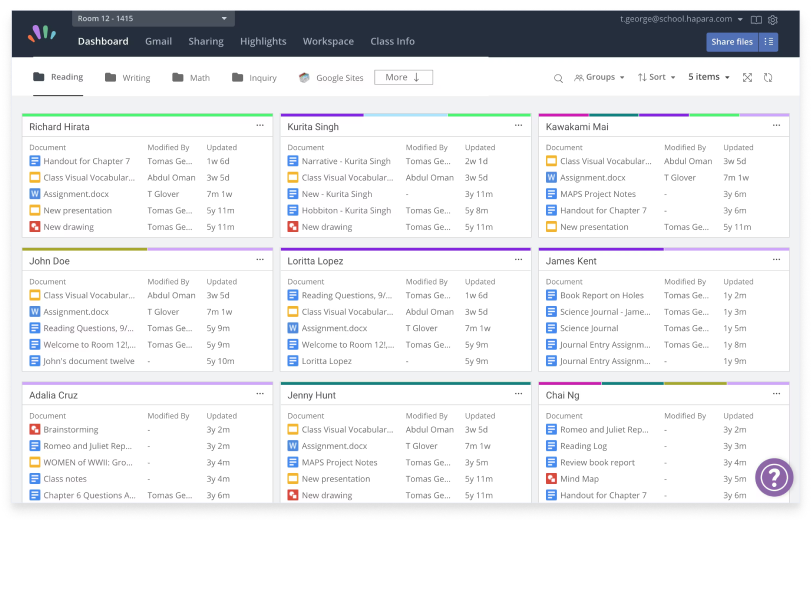Click the More button
The height and width of the screenshot is (600, 812).
coord(403,77)
